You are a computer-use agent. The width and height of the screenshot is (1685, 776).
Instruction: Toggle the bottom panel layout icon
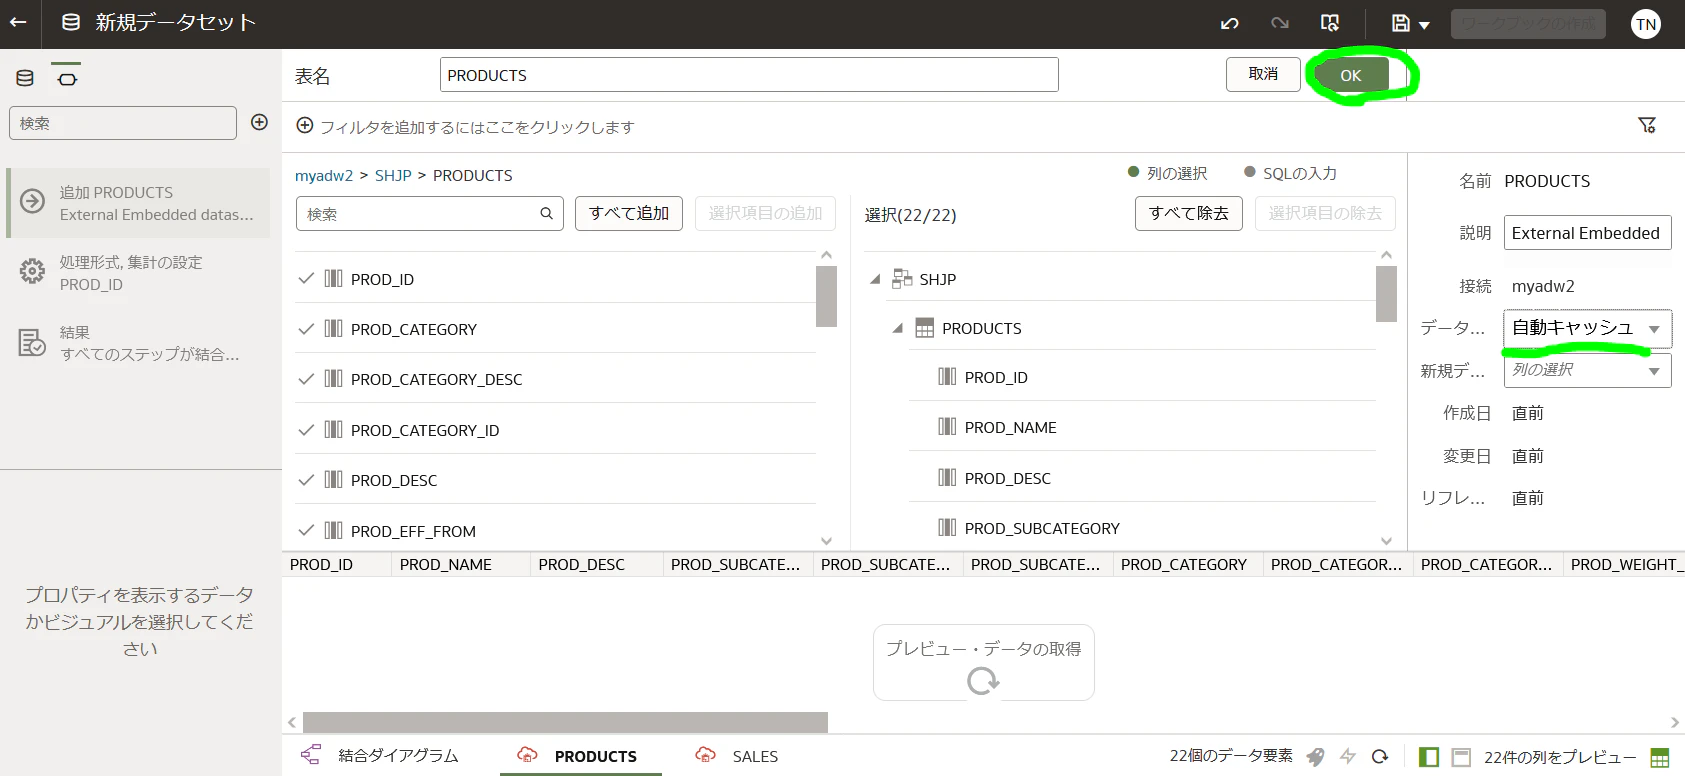tap(1461, 757)
